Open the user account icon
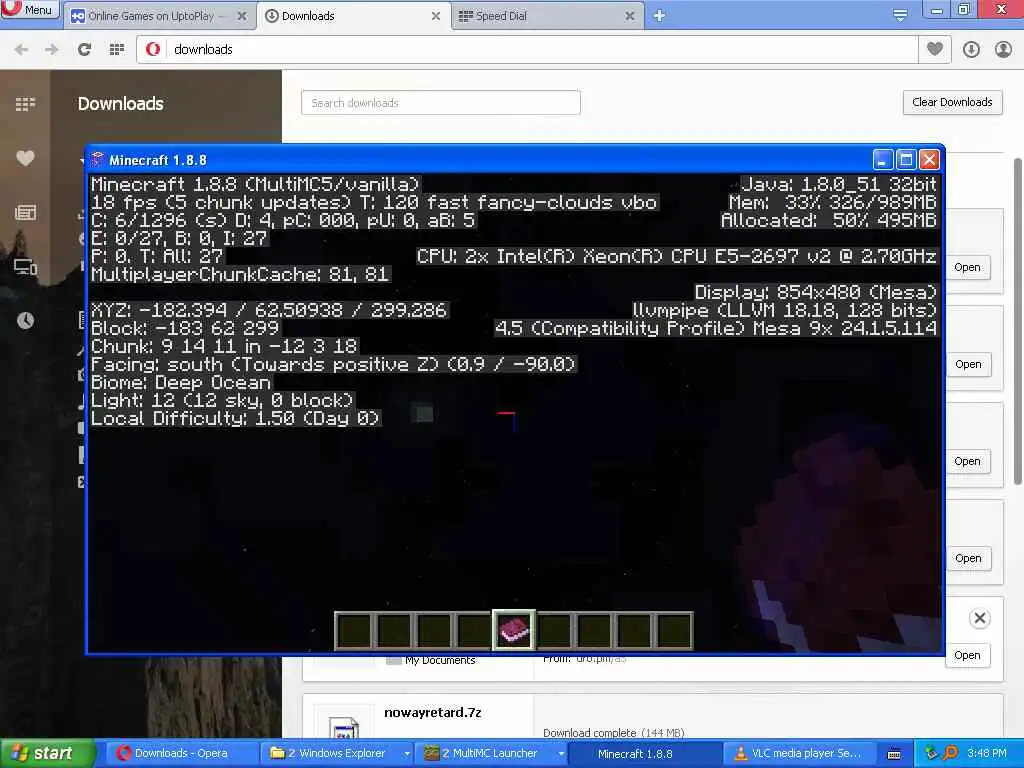 1003,50
